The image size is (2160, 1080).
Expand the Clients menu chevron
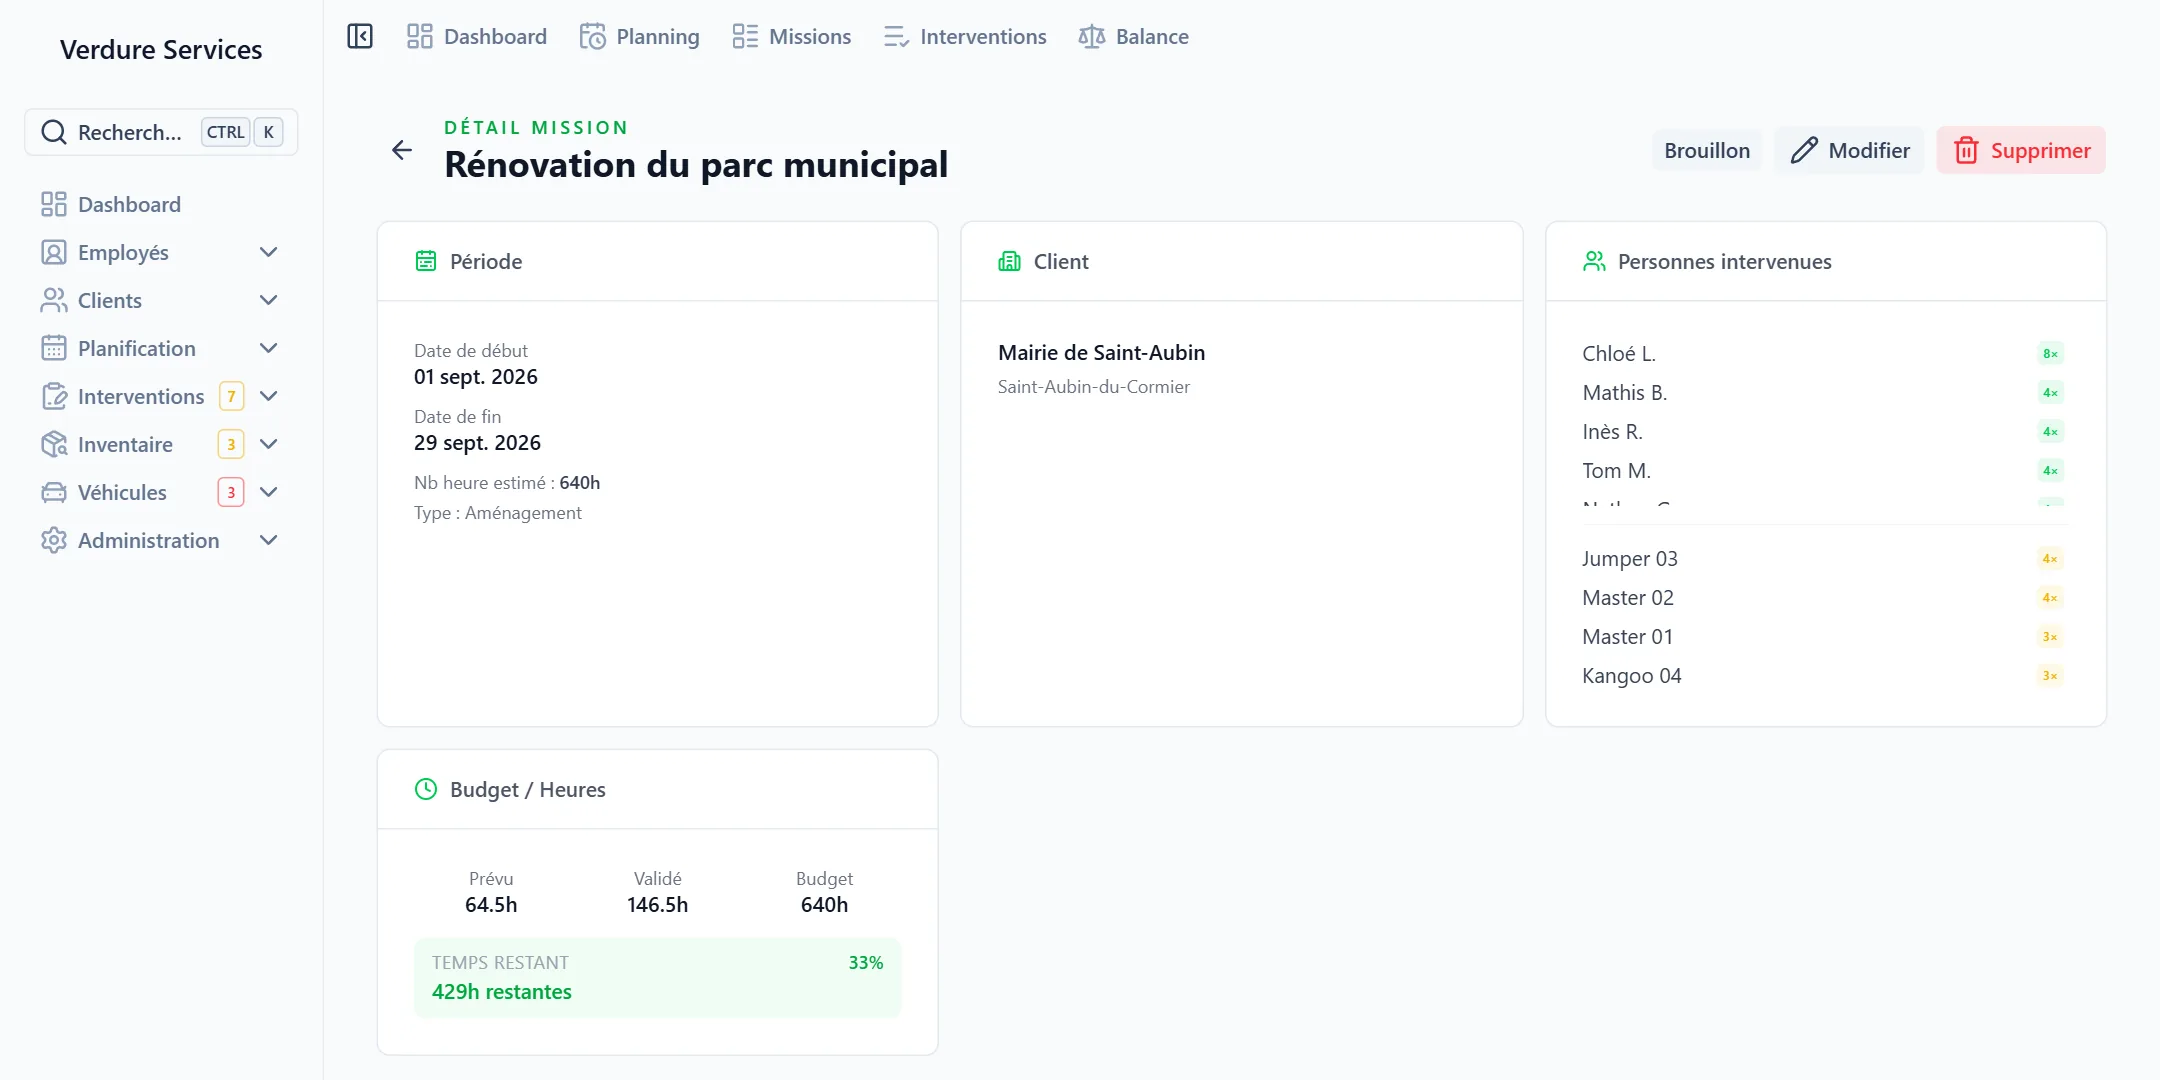click(268, 300)
